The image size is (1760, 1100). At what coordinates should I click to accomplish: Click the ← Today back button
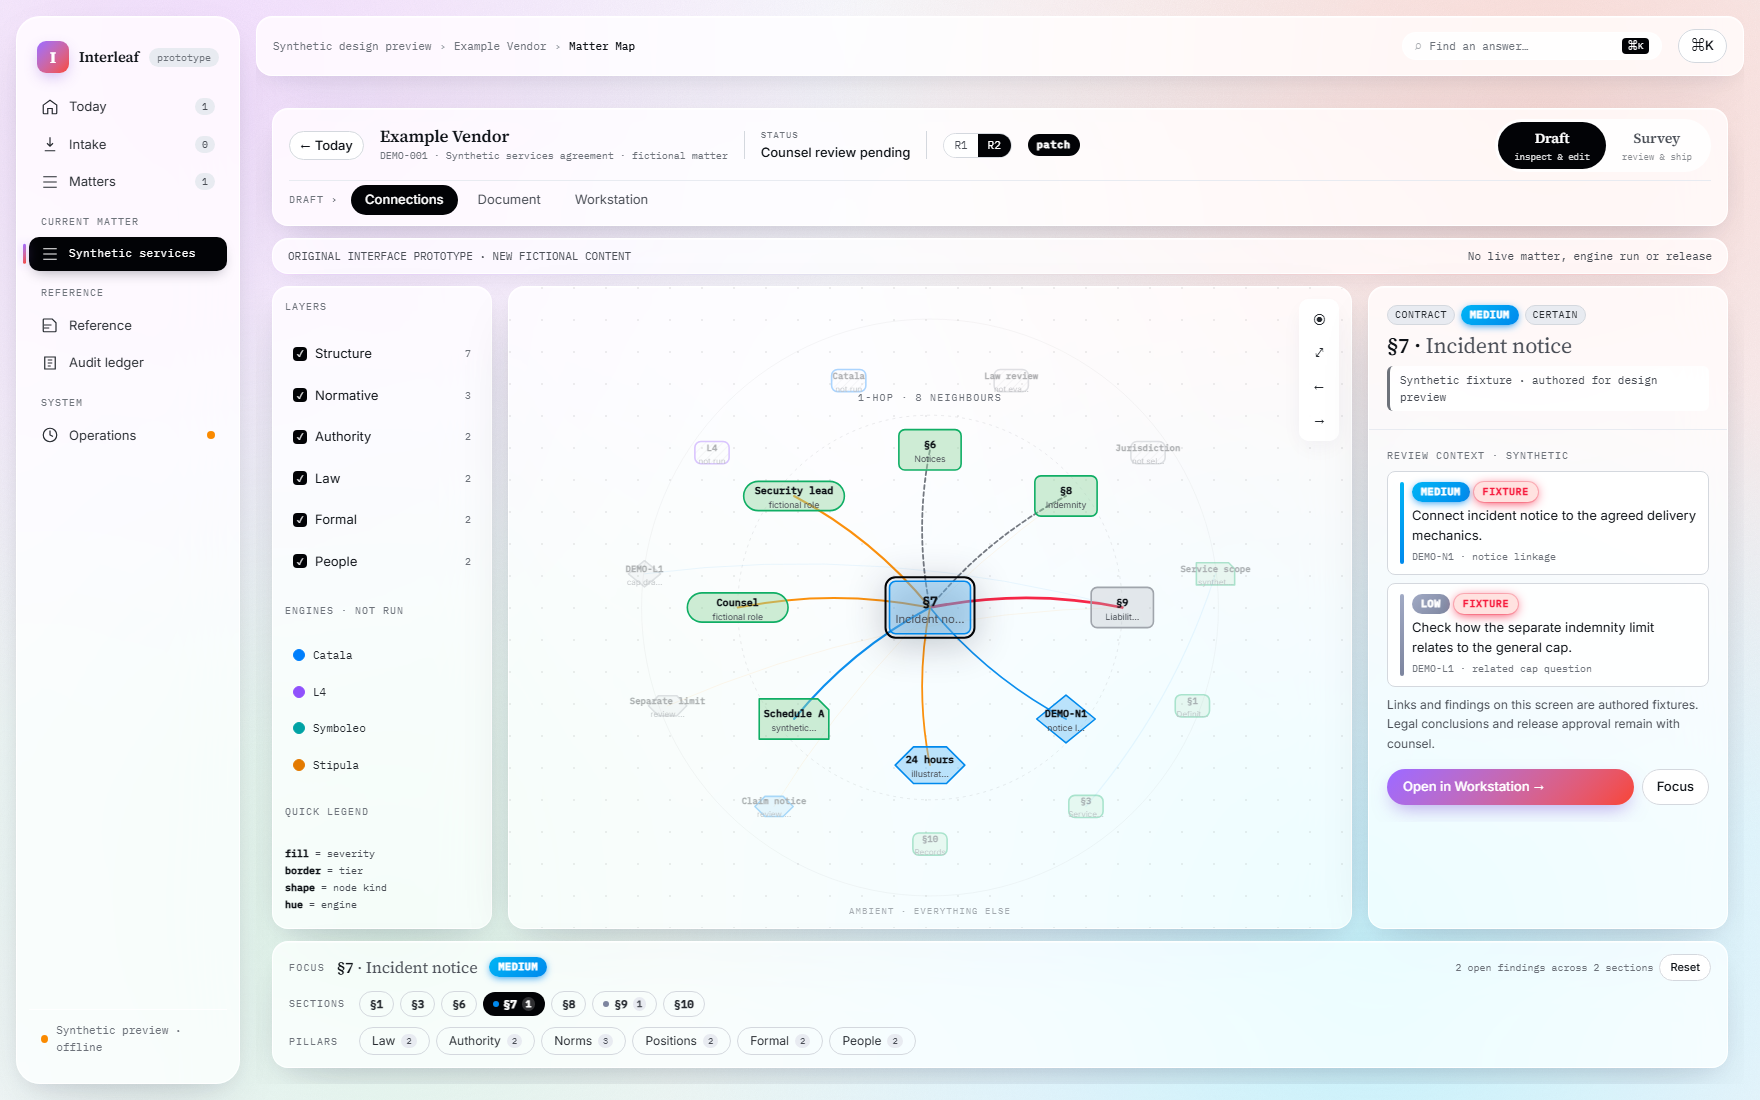326,146
